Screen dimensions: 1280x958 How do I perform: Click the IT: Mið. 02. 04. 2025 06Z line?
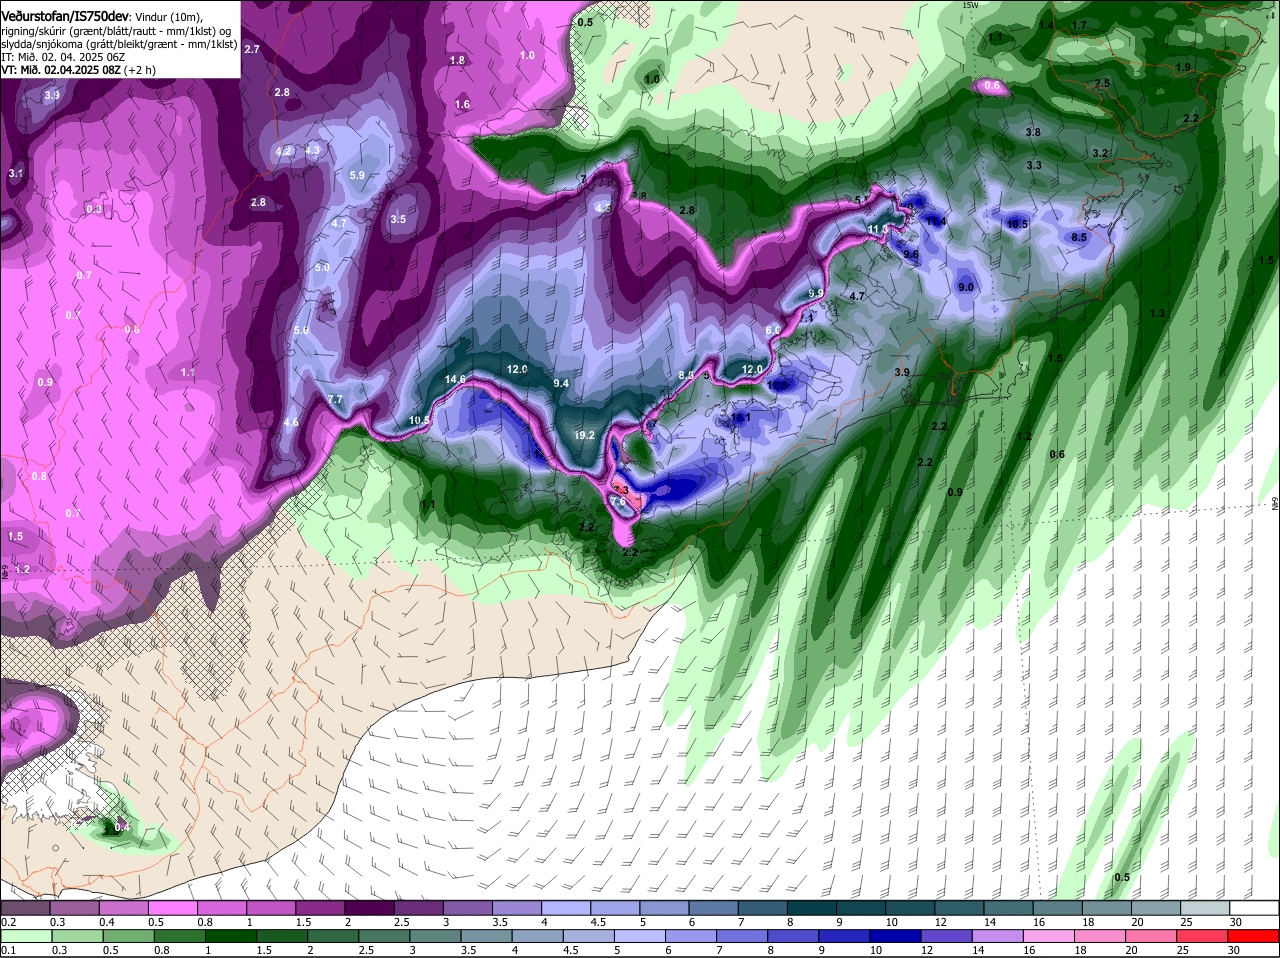click(x=63, y=57)
